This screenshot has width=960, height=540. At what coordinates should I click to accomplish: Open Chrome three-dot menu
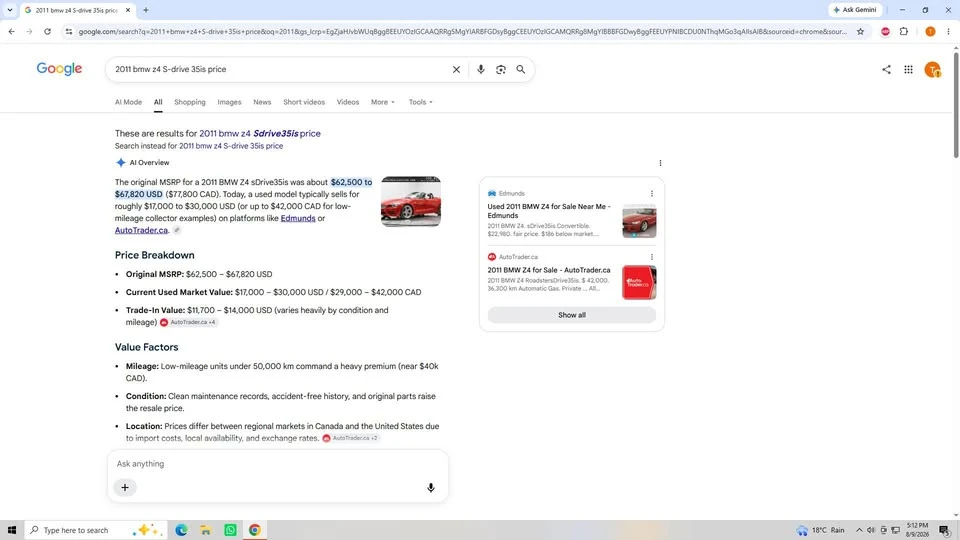948,31
